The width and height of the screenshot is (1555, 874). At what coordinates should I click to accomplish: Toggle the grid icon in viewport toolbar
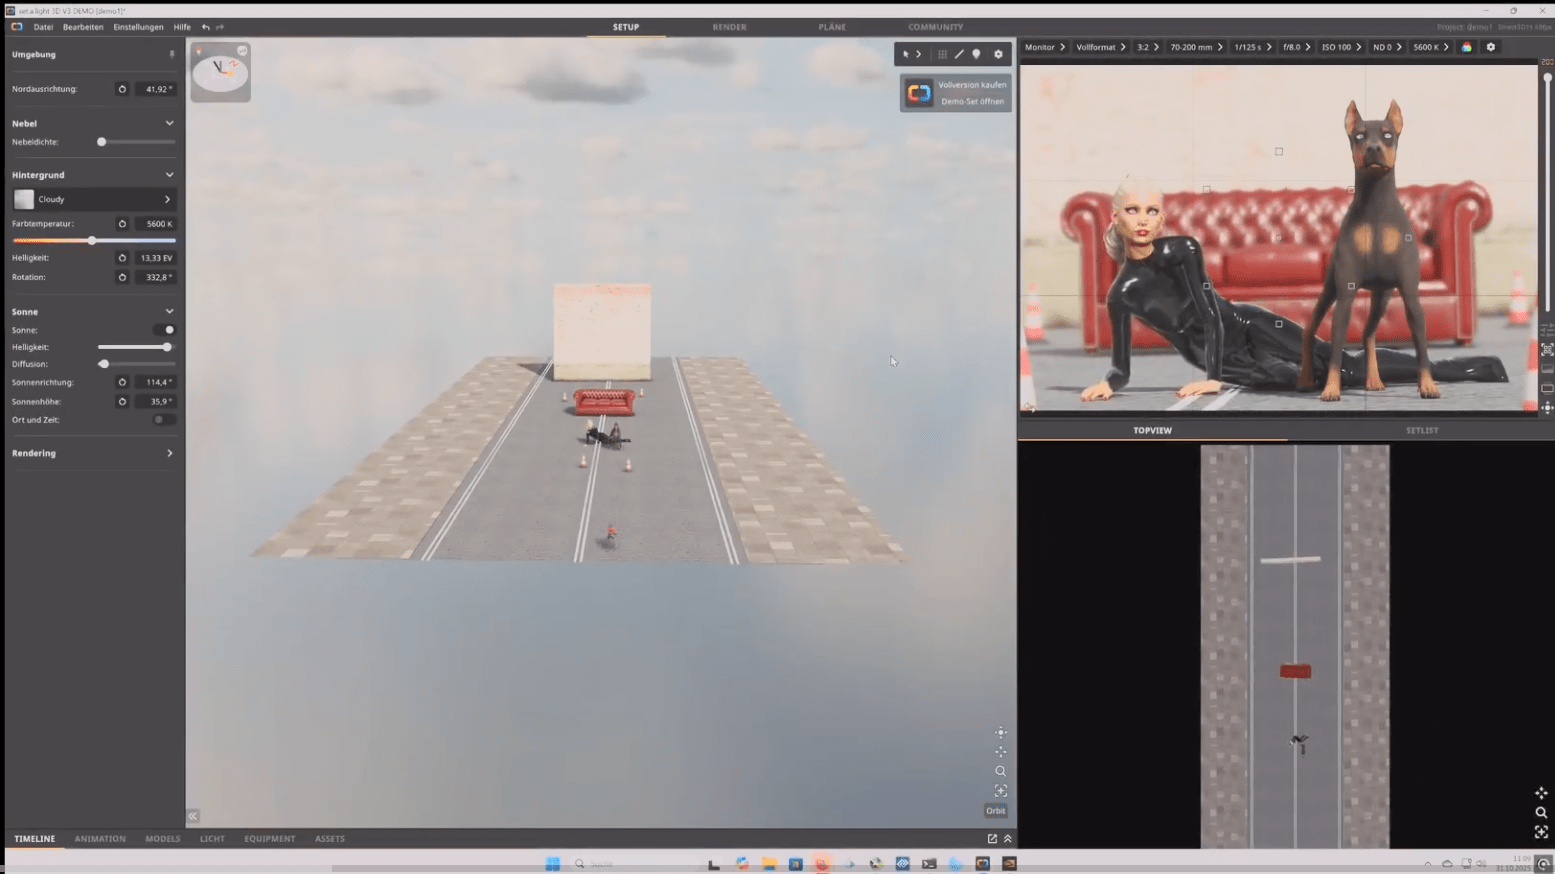942,54
